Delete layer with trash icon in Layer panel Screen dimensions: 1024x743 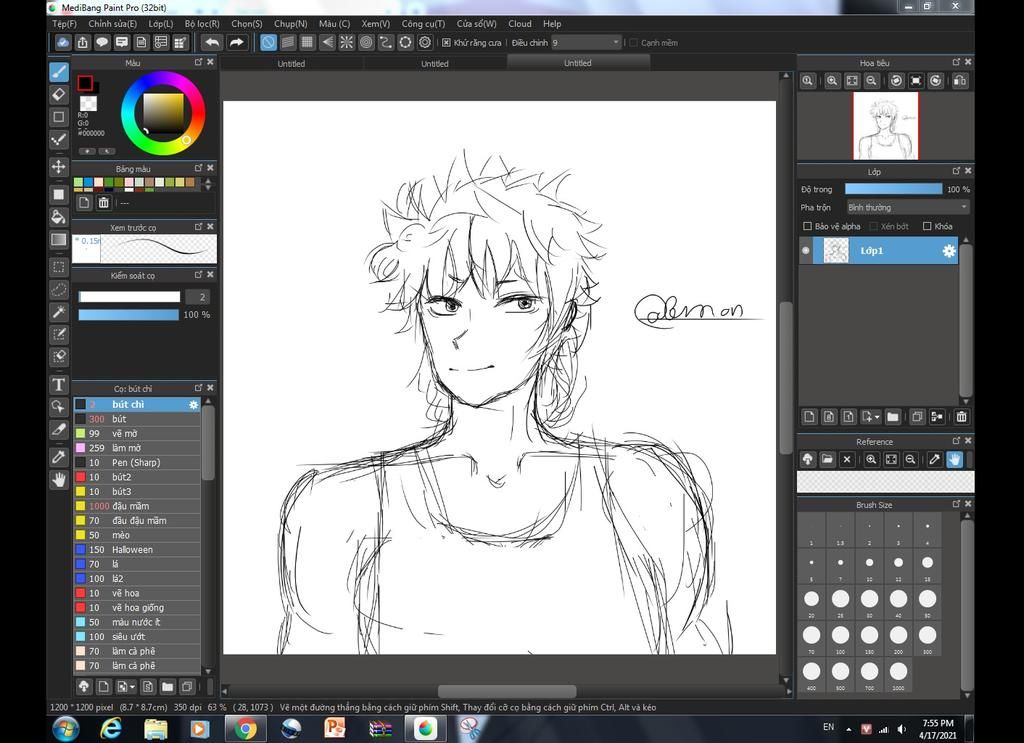click(x=961, y=417)
